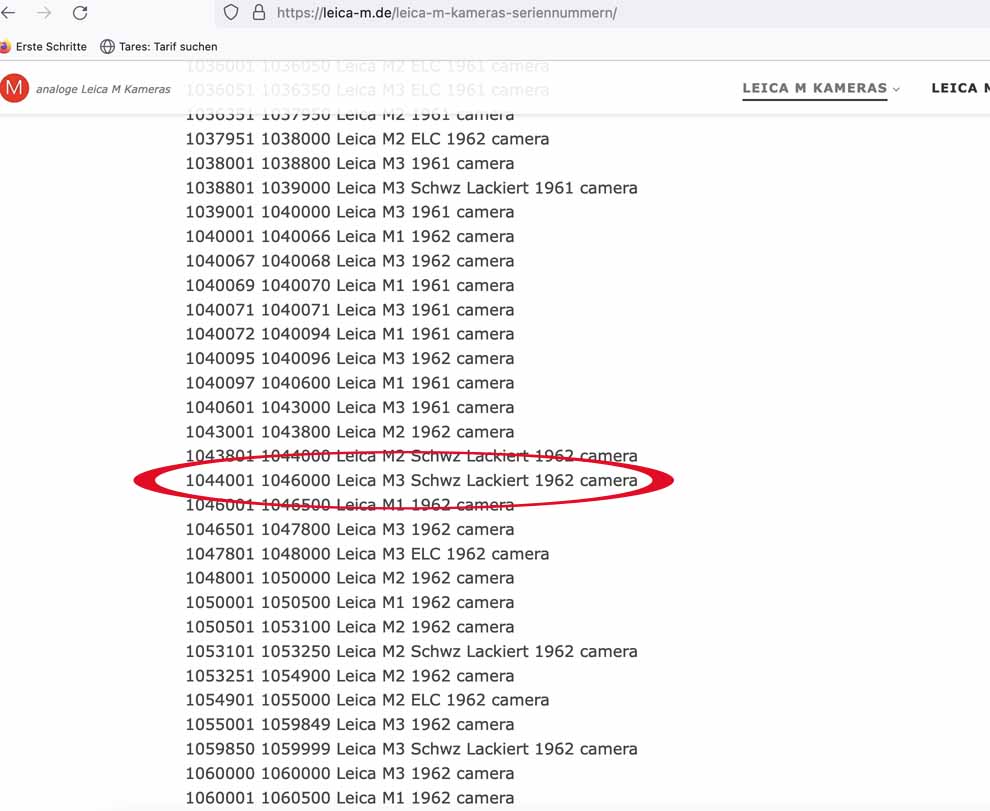
Task: Click the globe icon beside Tares bookmark
Action: pyautogui.click(x=107, y=47)
